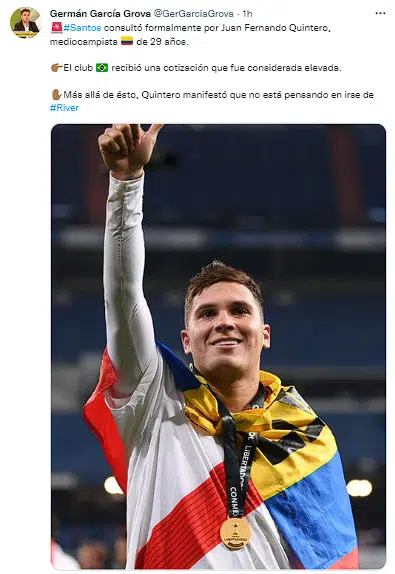
Task: Click the line about cotización considerada elevada
Action: pyautogui.click(x=196, y=68)
